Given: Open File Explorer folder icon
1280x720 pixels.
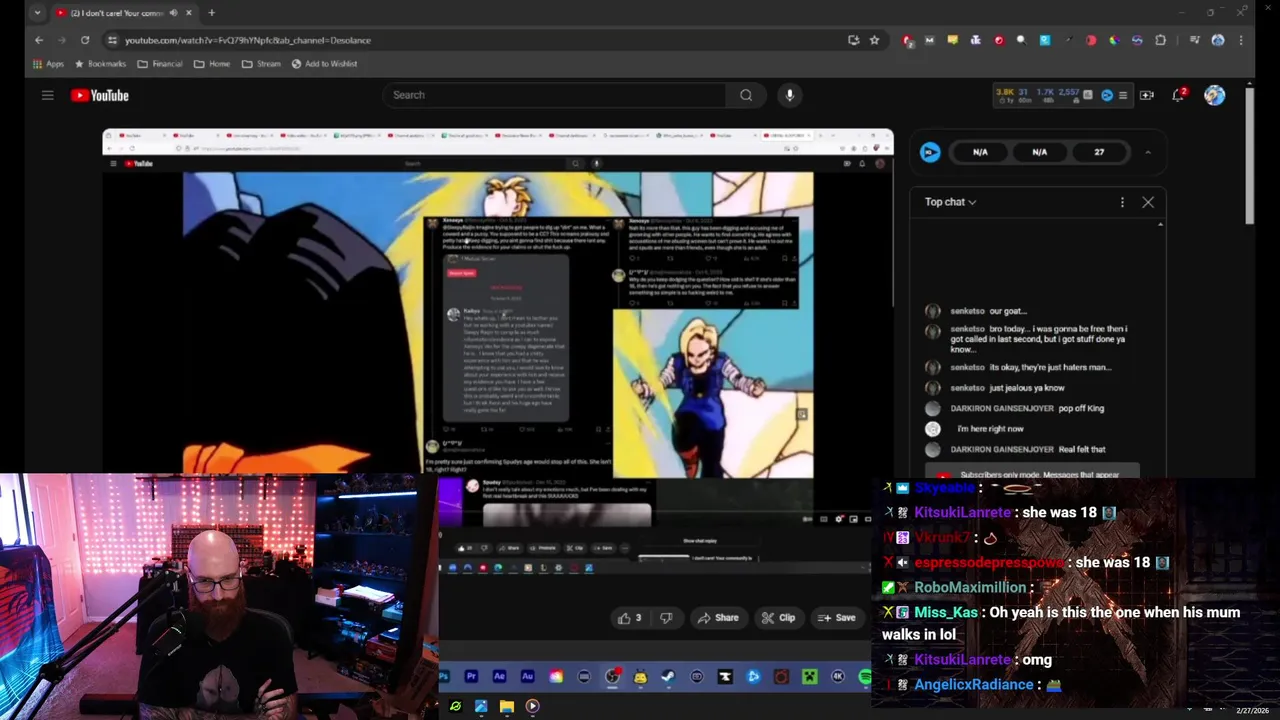Looking at the screenshot, I should (507, 706).
